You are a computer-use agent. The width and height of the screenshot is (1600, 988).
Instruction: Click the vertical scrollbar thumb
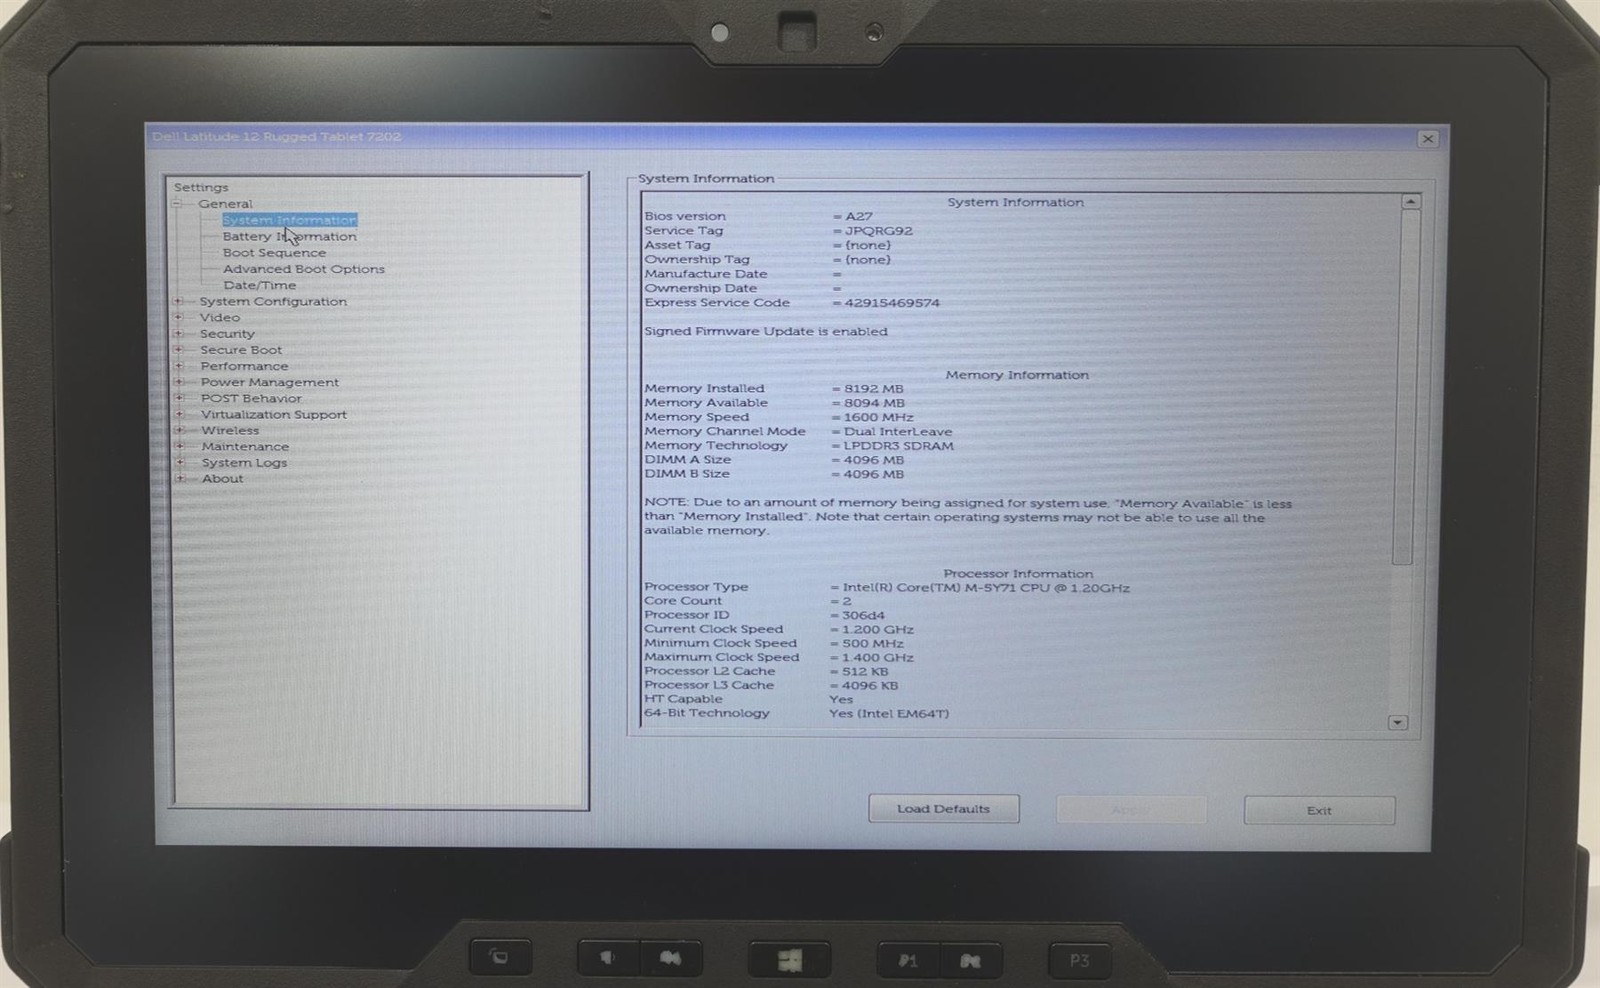coord(1406,387)
